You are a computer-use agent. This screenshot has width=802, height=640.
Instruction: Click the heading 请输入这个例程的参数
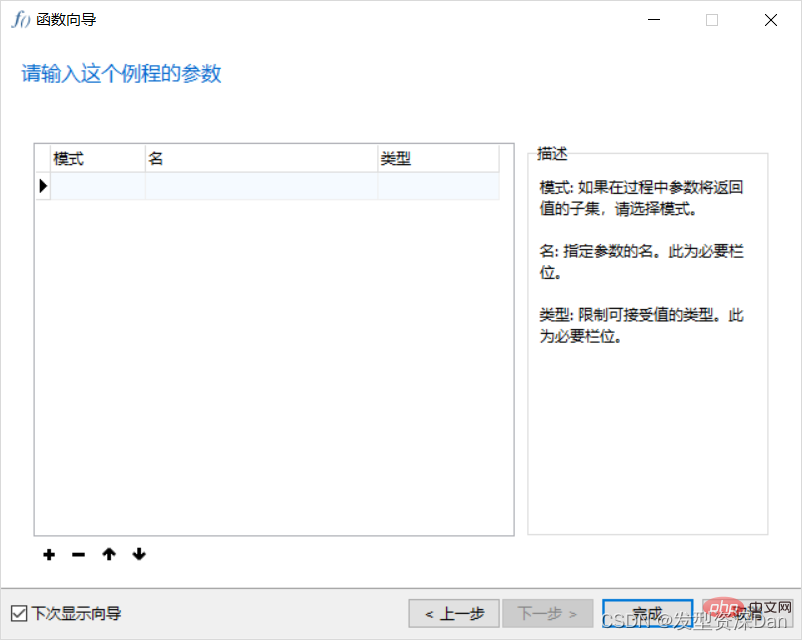pyautogui.click(x=121, y=74)
